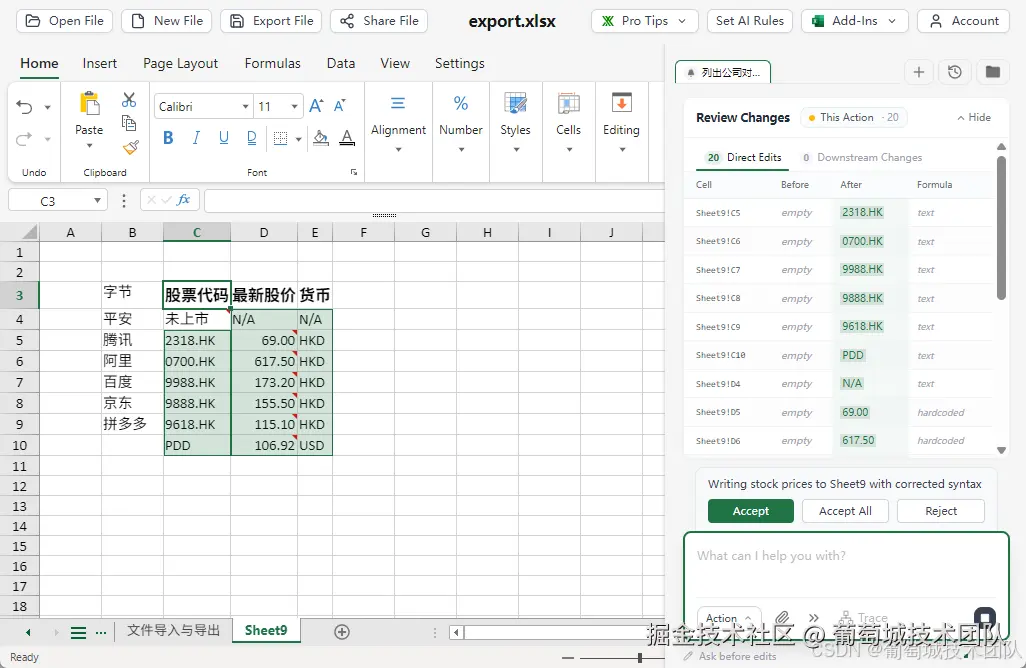Click the zoom slider in status bar
The height and width of the screenshot is (668, 1026).
pos(639,658)
